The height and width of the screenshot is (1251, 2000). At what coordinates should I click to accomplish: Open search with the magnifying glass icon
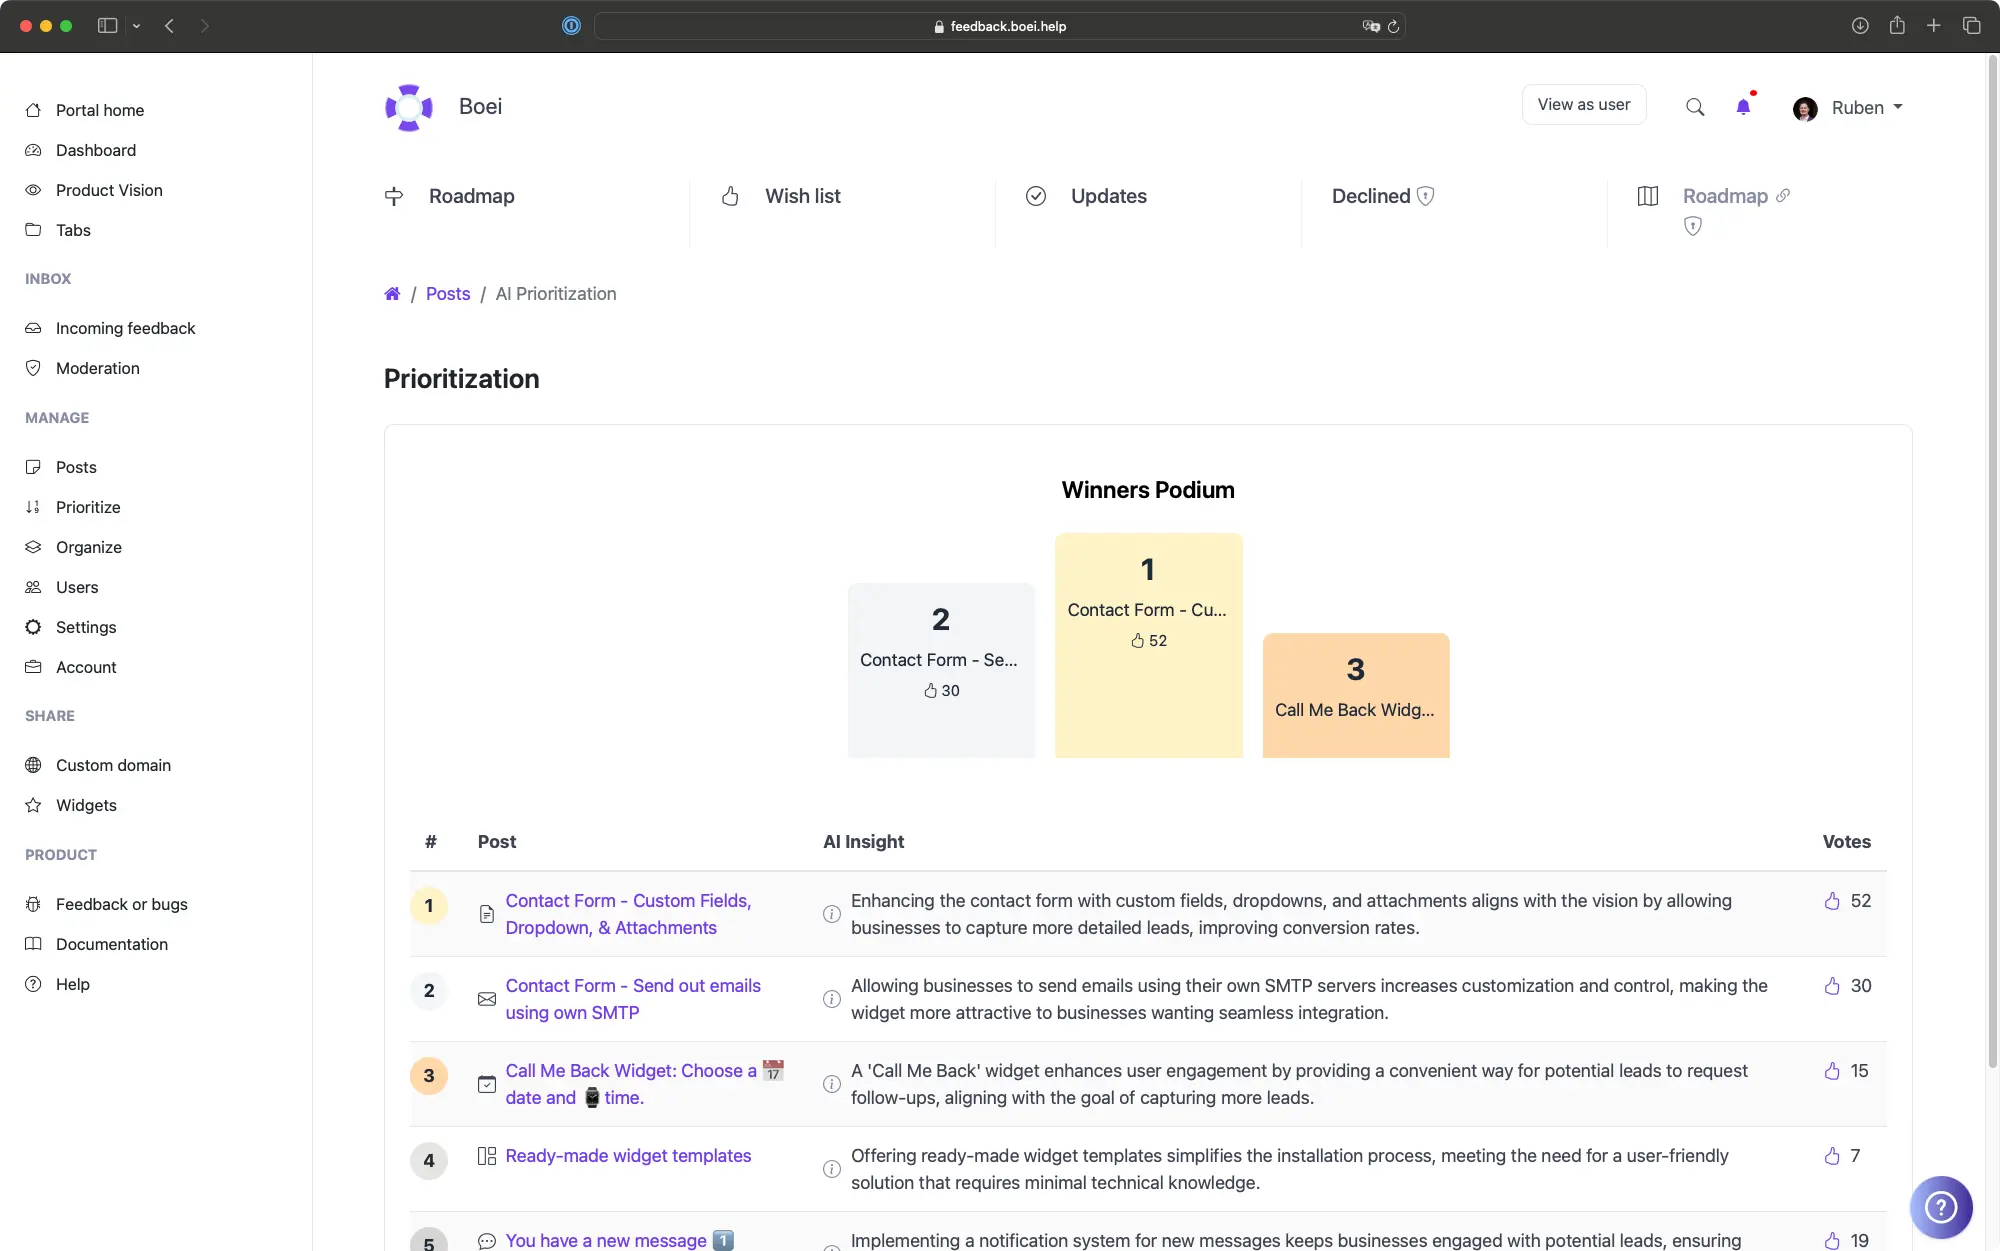[x=1694, y=106]
